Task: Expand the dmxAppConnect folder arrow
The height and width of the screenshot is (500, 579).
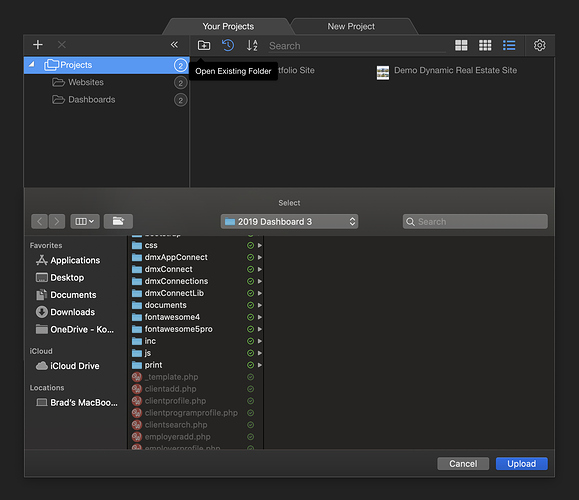Action: [260, 257]
